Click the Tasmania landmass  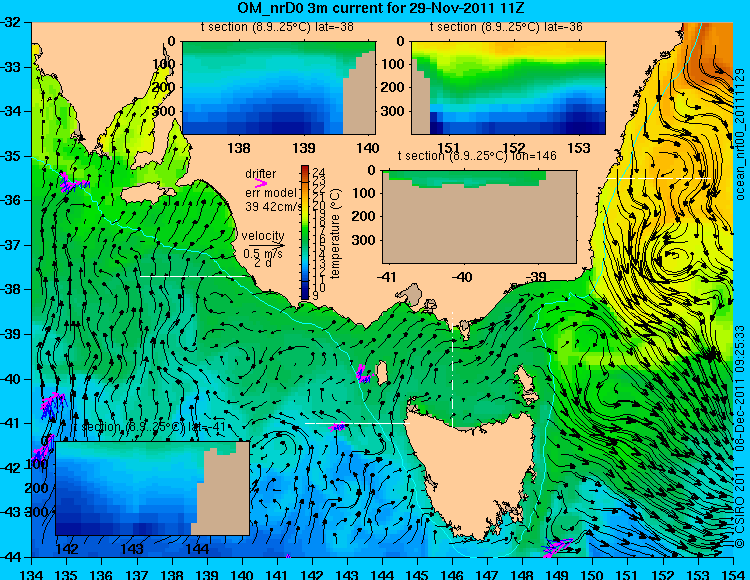tap(471, 471)
